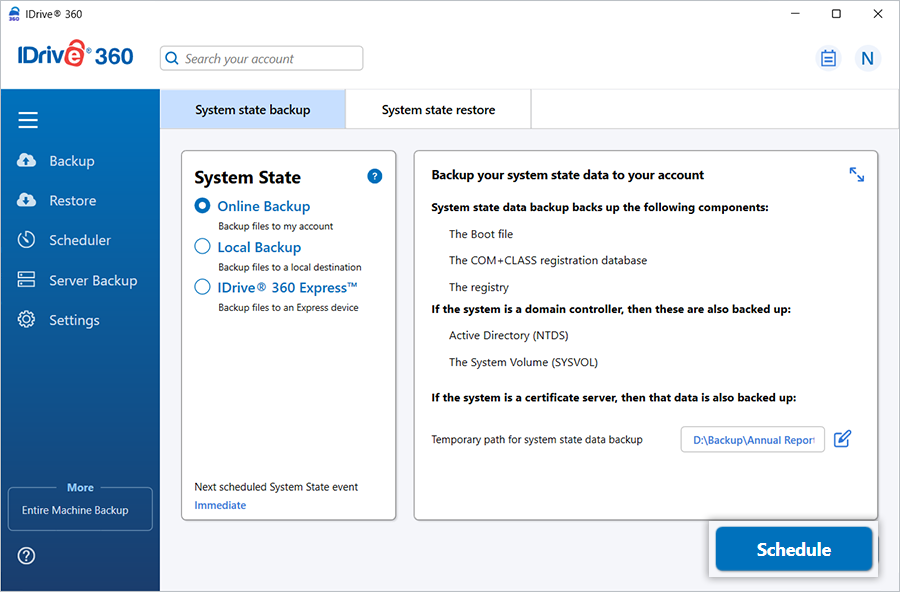Image resolution: width=900 pixels, height=592 pixels.
Task: Expand the backup info panel with arrows icon
Action: (x=857, y=175)
